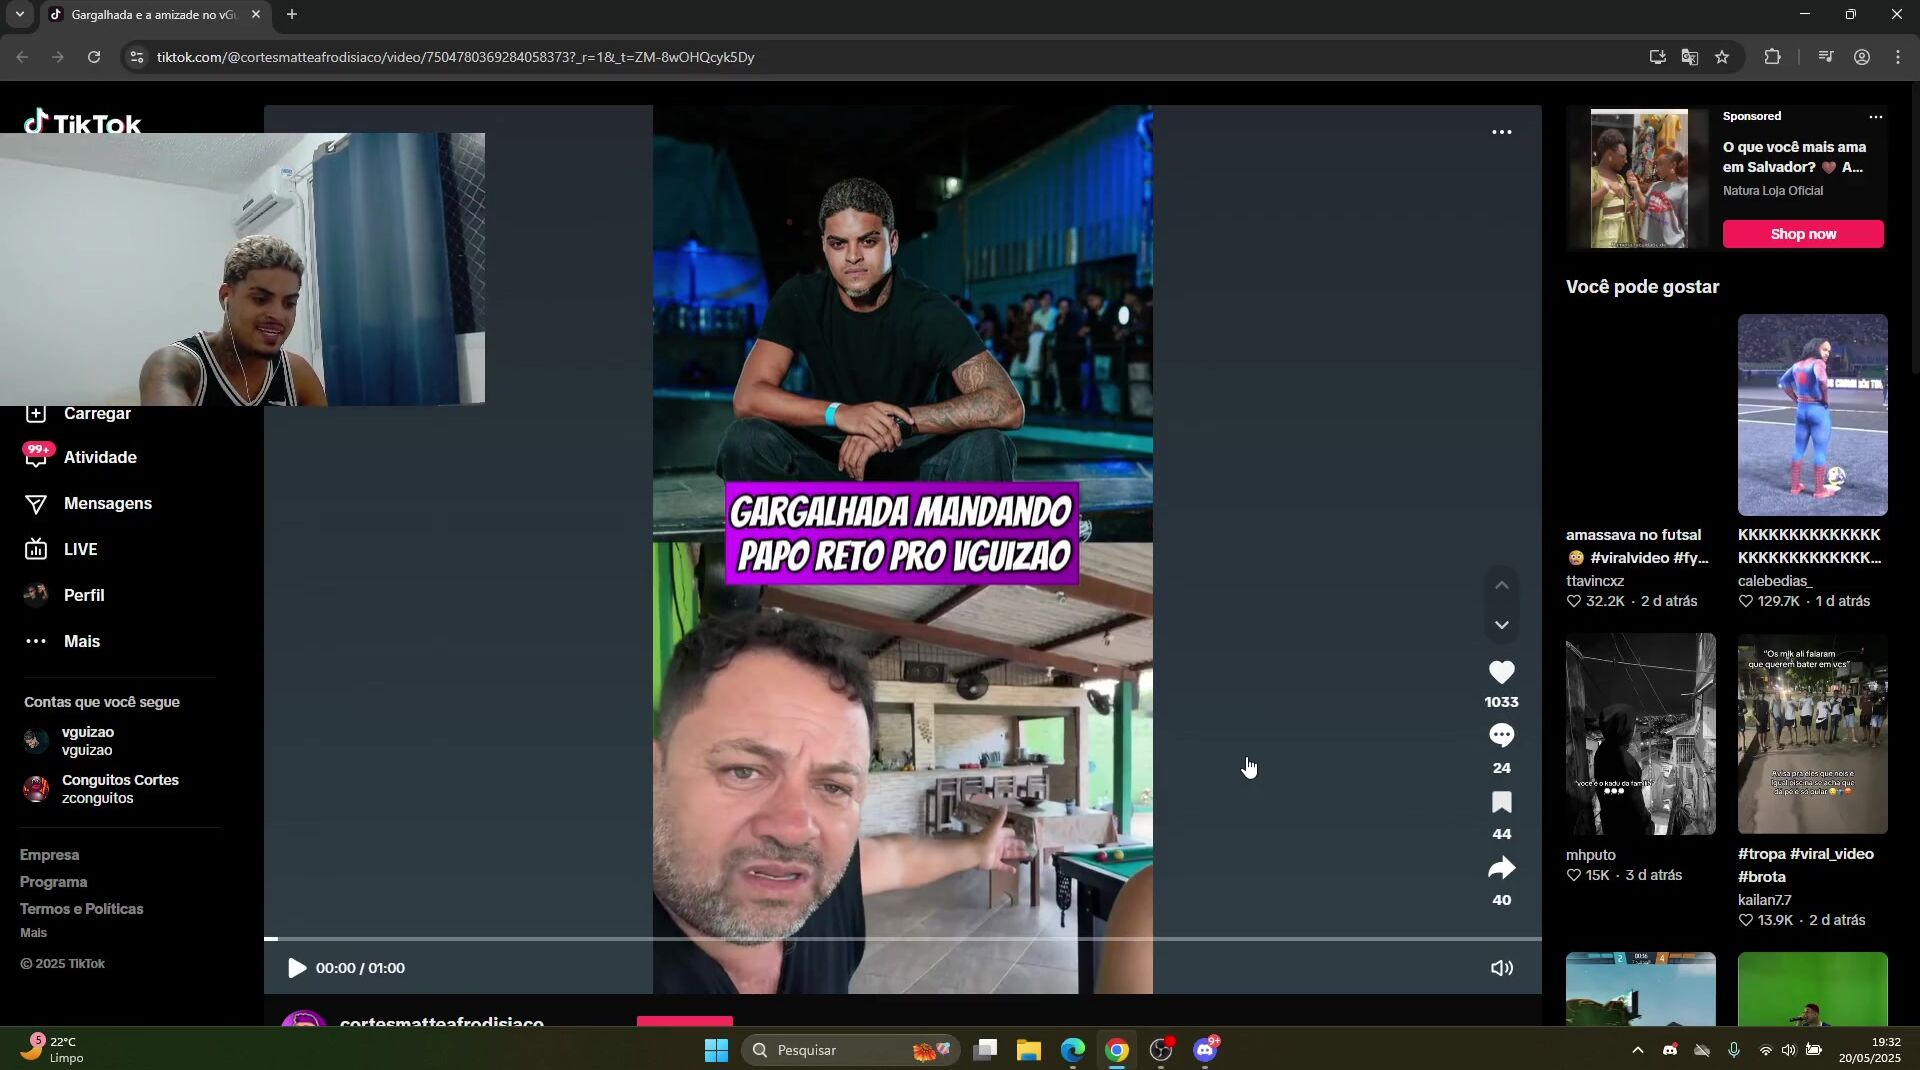Save video with the bookmark icon
The height and width of the screenshot is (1070, 1920).
pyautogui.click(x=1501, y=803)
